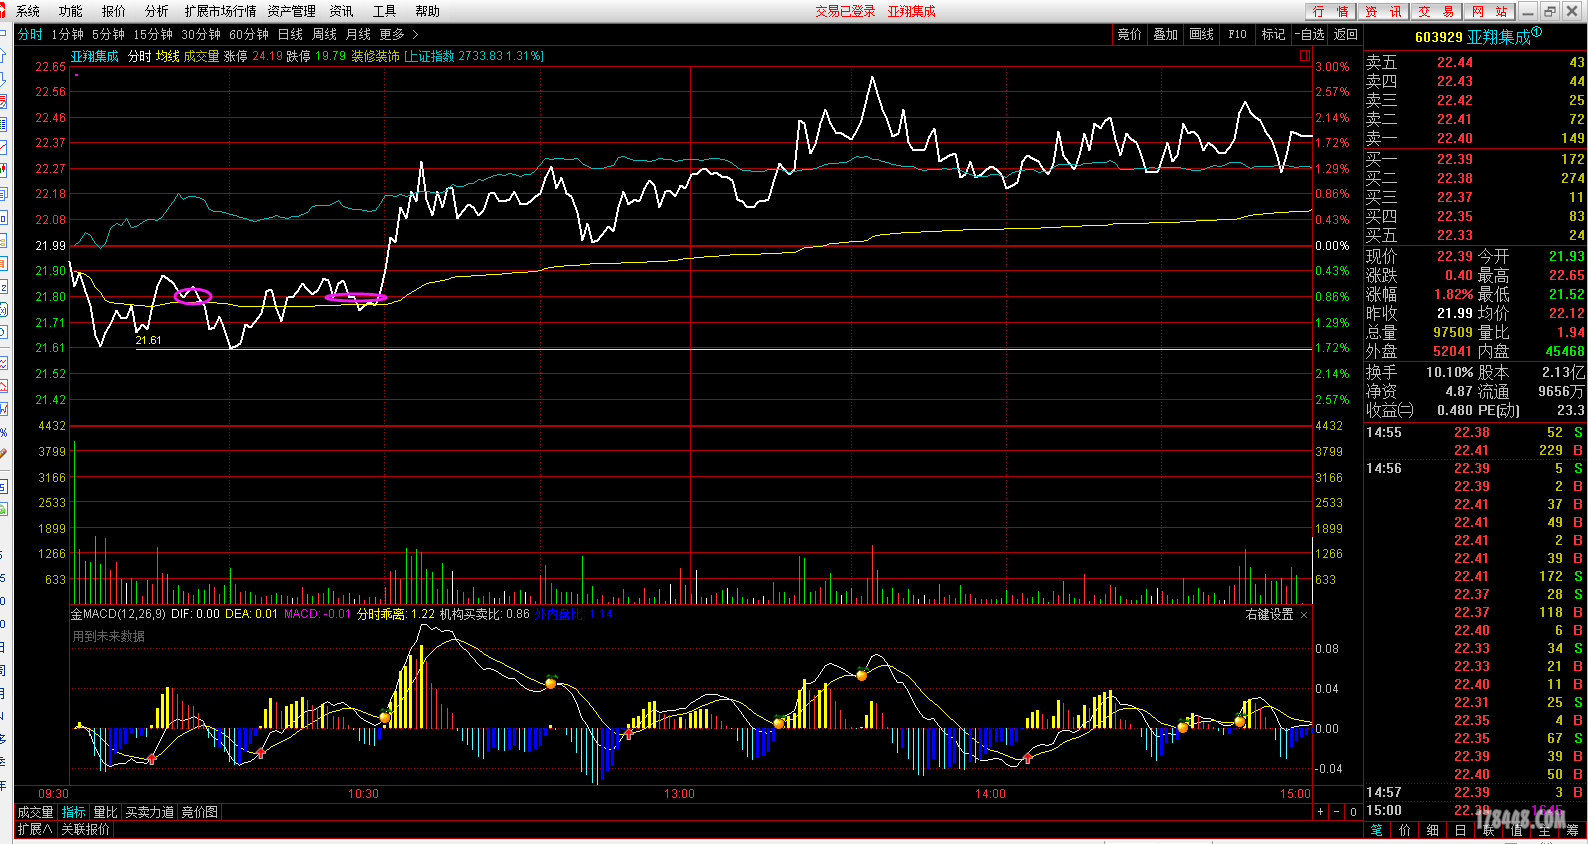This screenshot has height=844, width=1588.
Task: Open 右键设置 in MACD panel
Action: coord(1269,614)
